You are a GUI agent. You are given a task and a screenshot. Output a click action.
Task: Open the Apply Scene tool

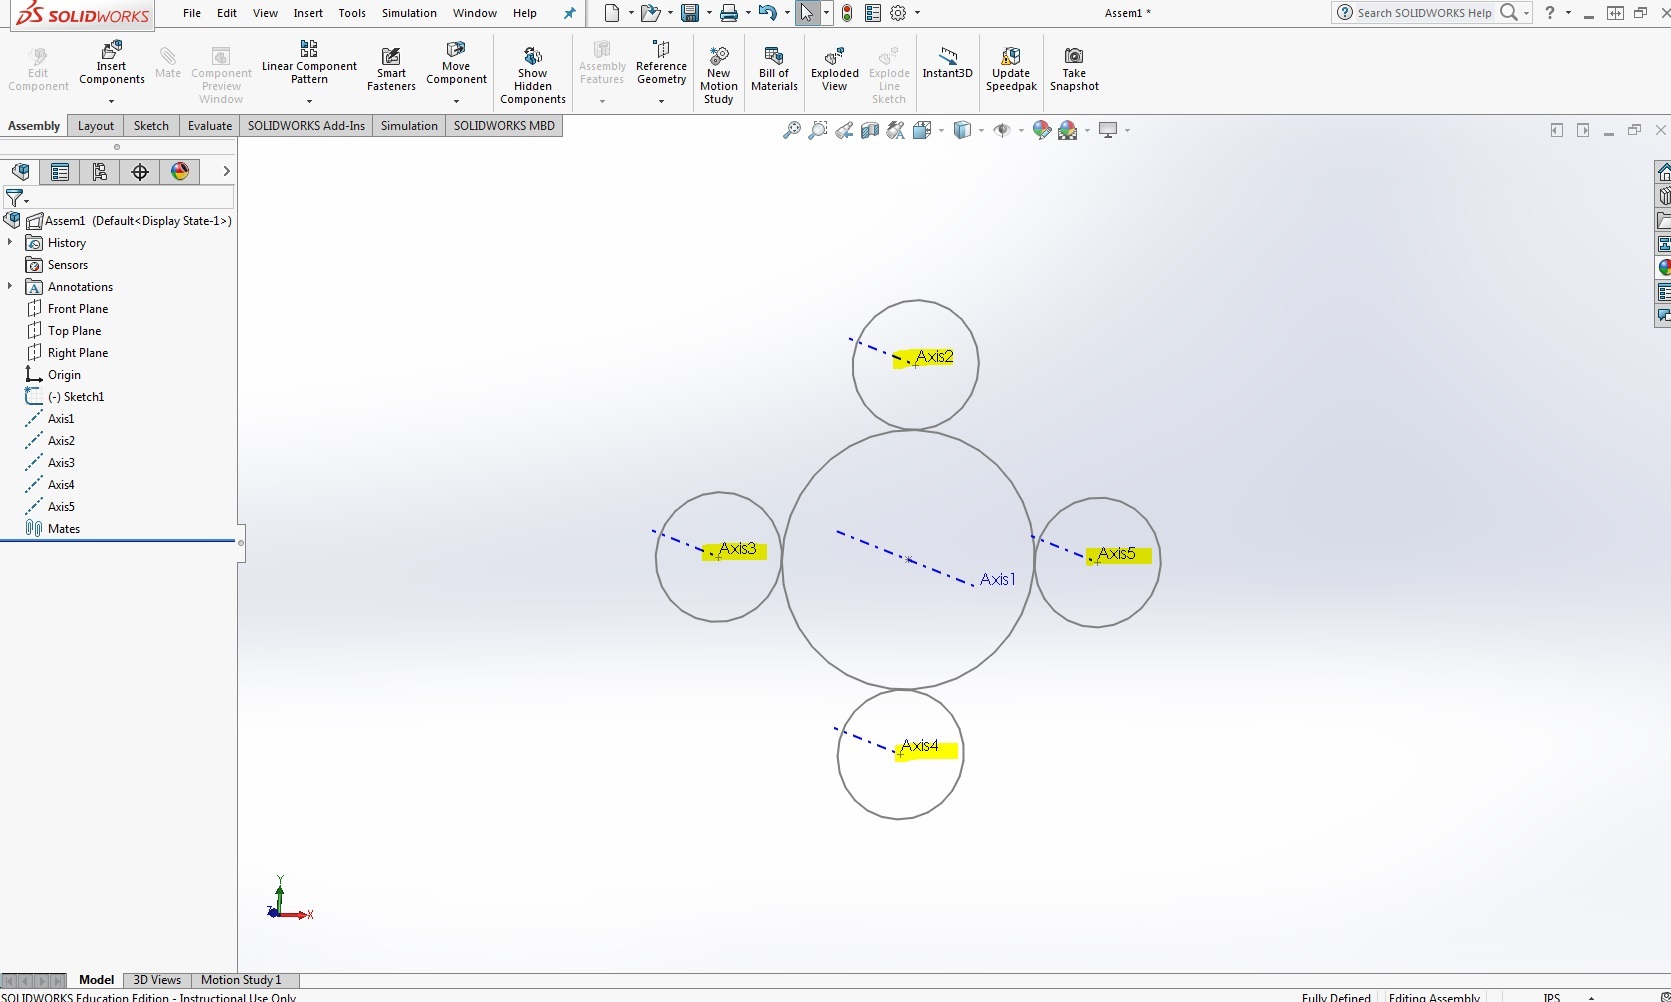click(1067, 130)
